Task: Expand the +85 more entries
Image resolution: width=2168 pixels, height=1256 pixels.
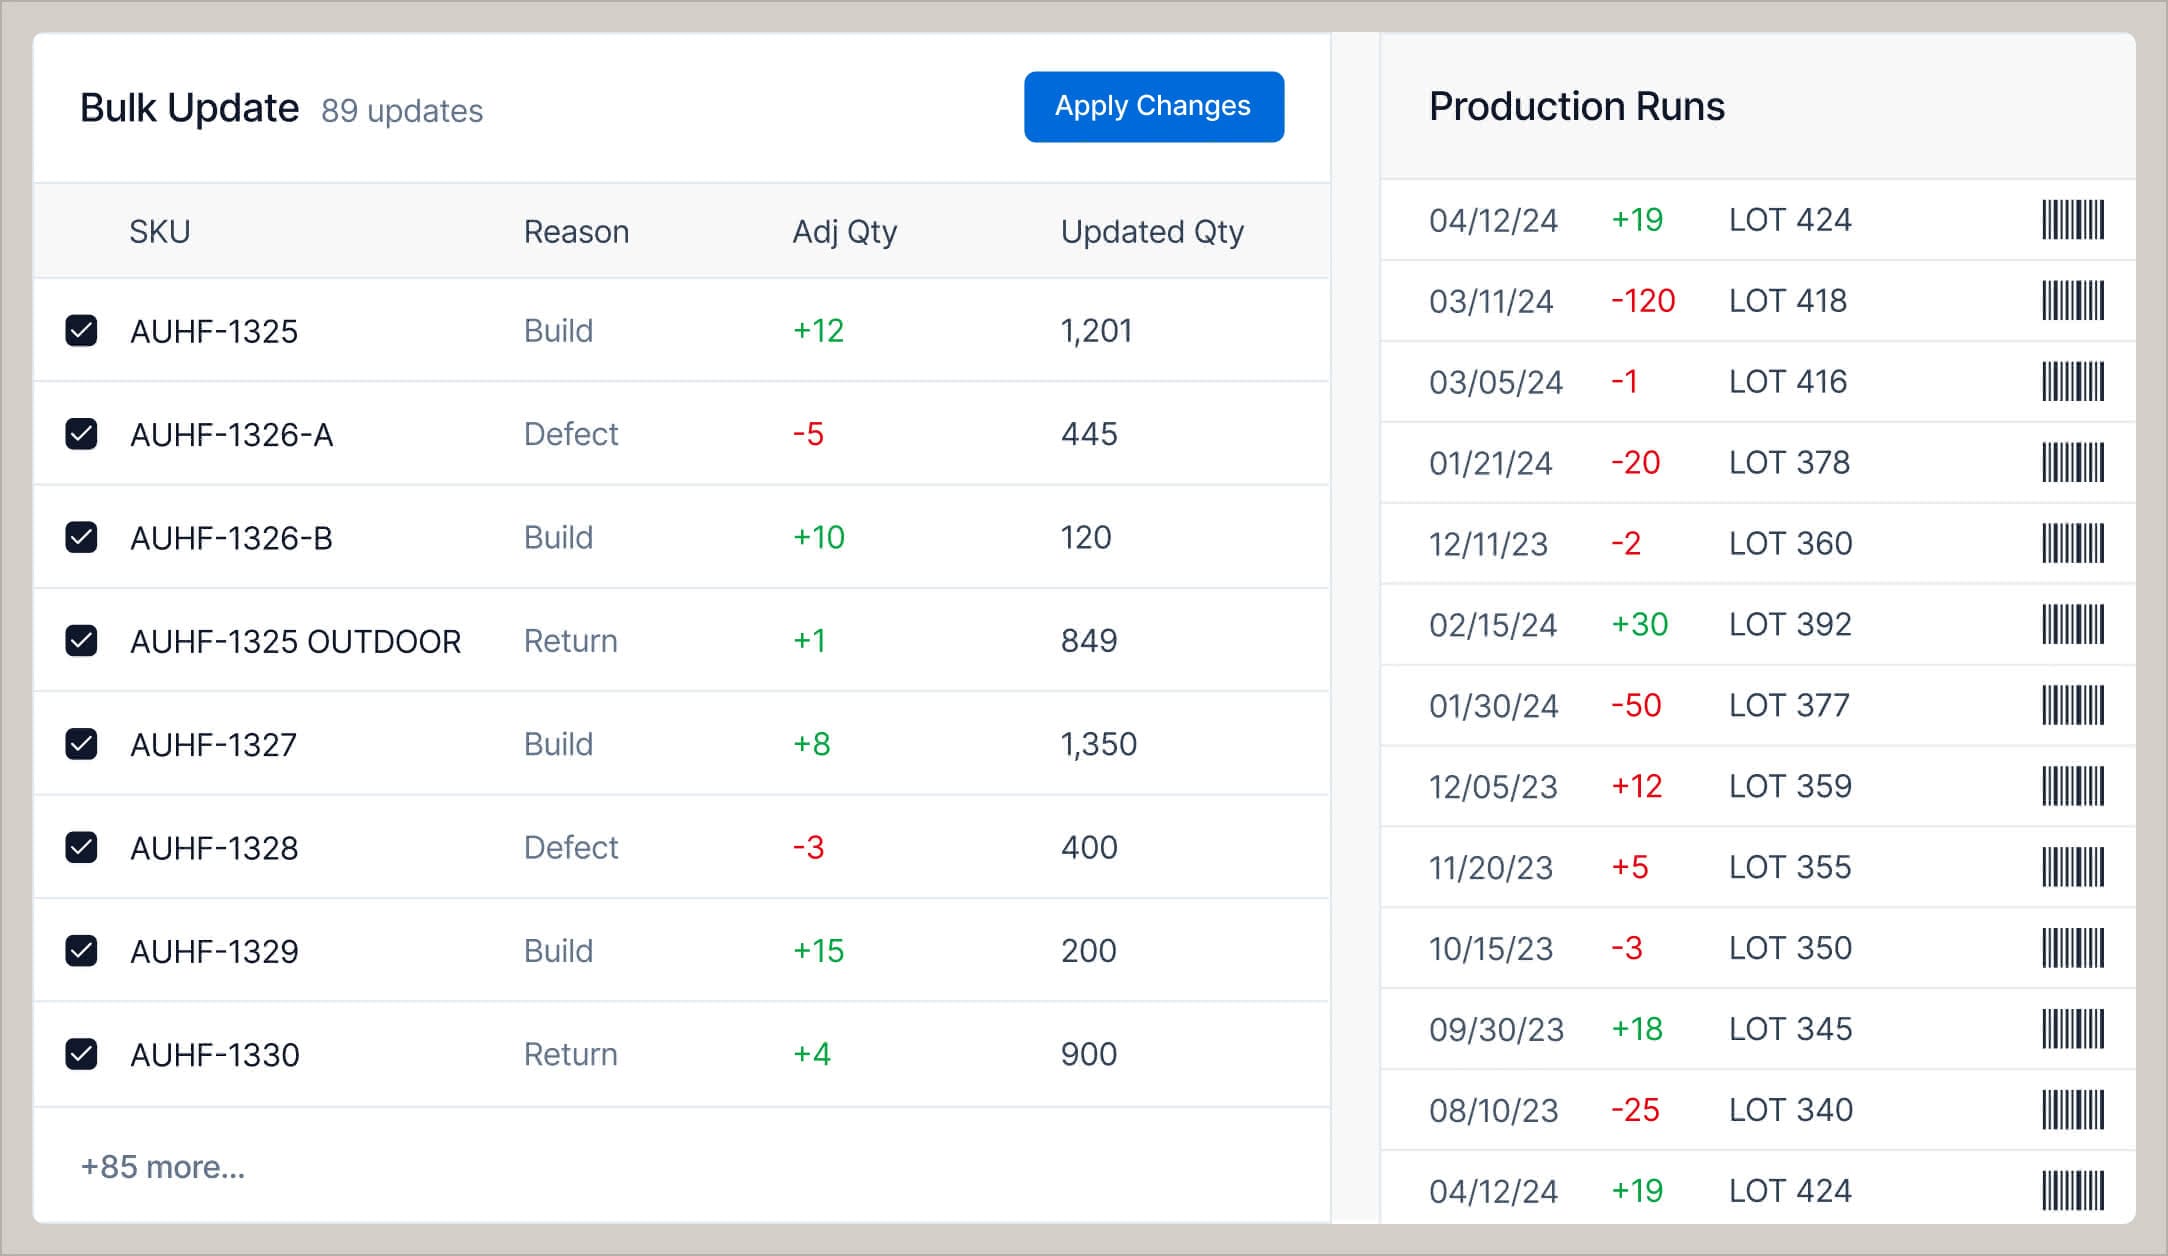Action: click(163, 1167)
